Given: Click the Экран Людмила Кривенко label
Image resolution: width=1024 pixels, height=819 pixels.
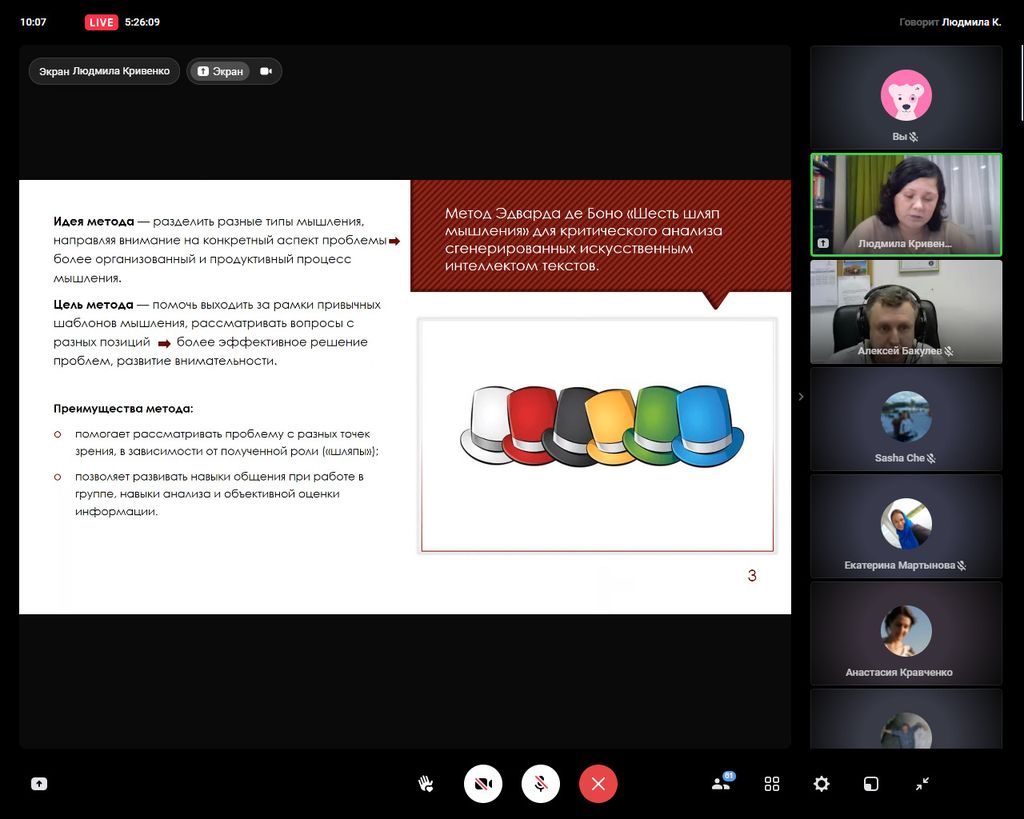Looking at the screenshot, I should point(104,71).
